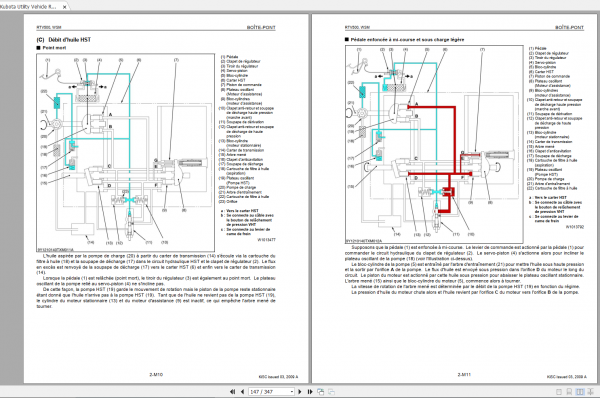This screenshot has height=398, width=600.
Task: Go to the next page
Action: coord(300,391)
